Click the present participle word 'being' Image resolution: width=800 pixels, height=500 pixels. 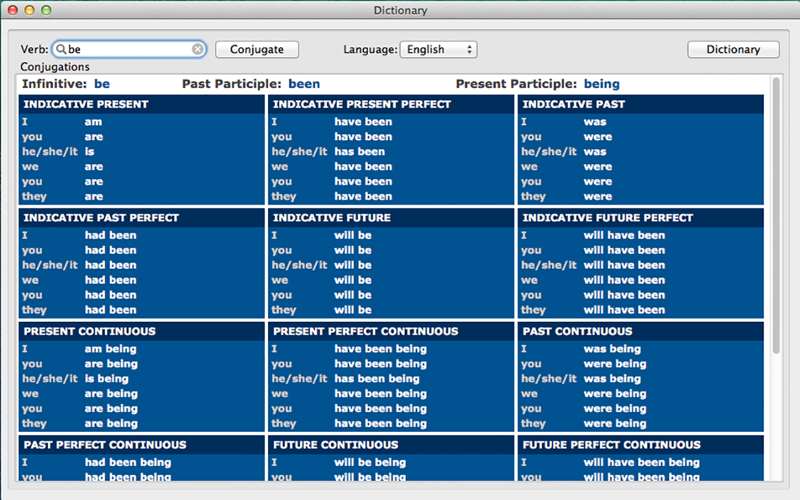(602, 84)
